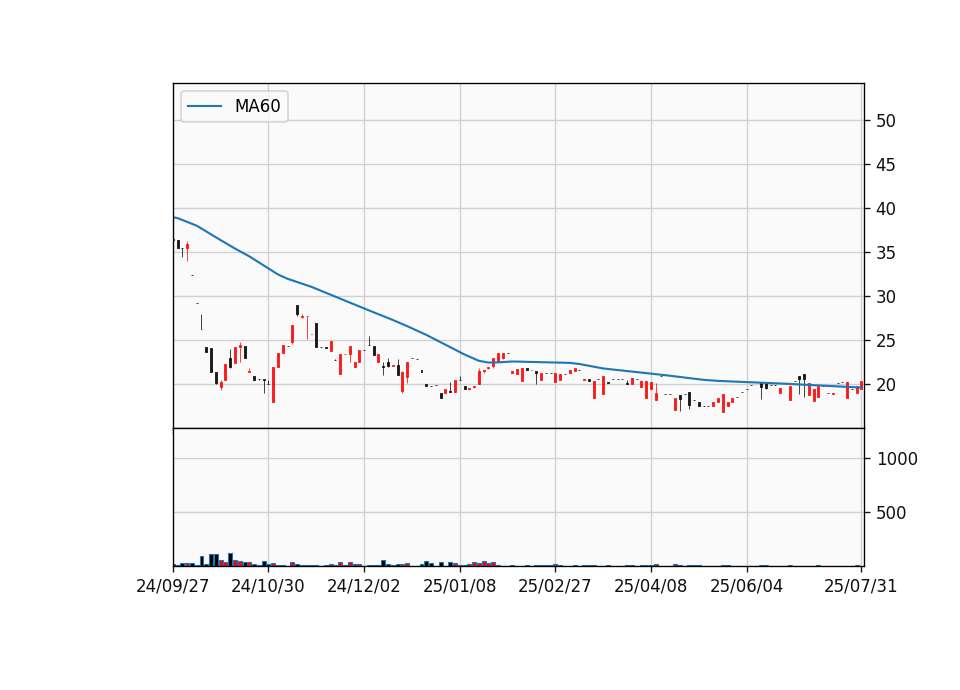
Task: Click the 25/01/08 date label
Action: click(459, 586)
